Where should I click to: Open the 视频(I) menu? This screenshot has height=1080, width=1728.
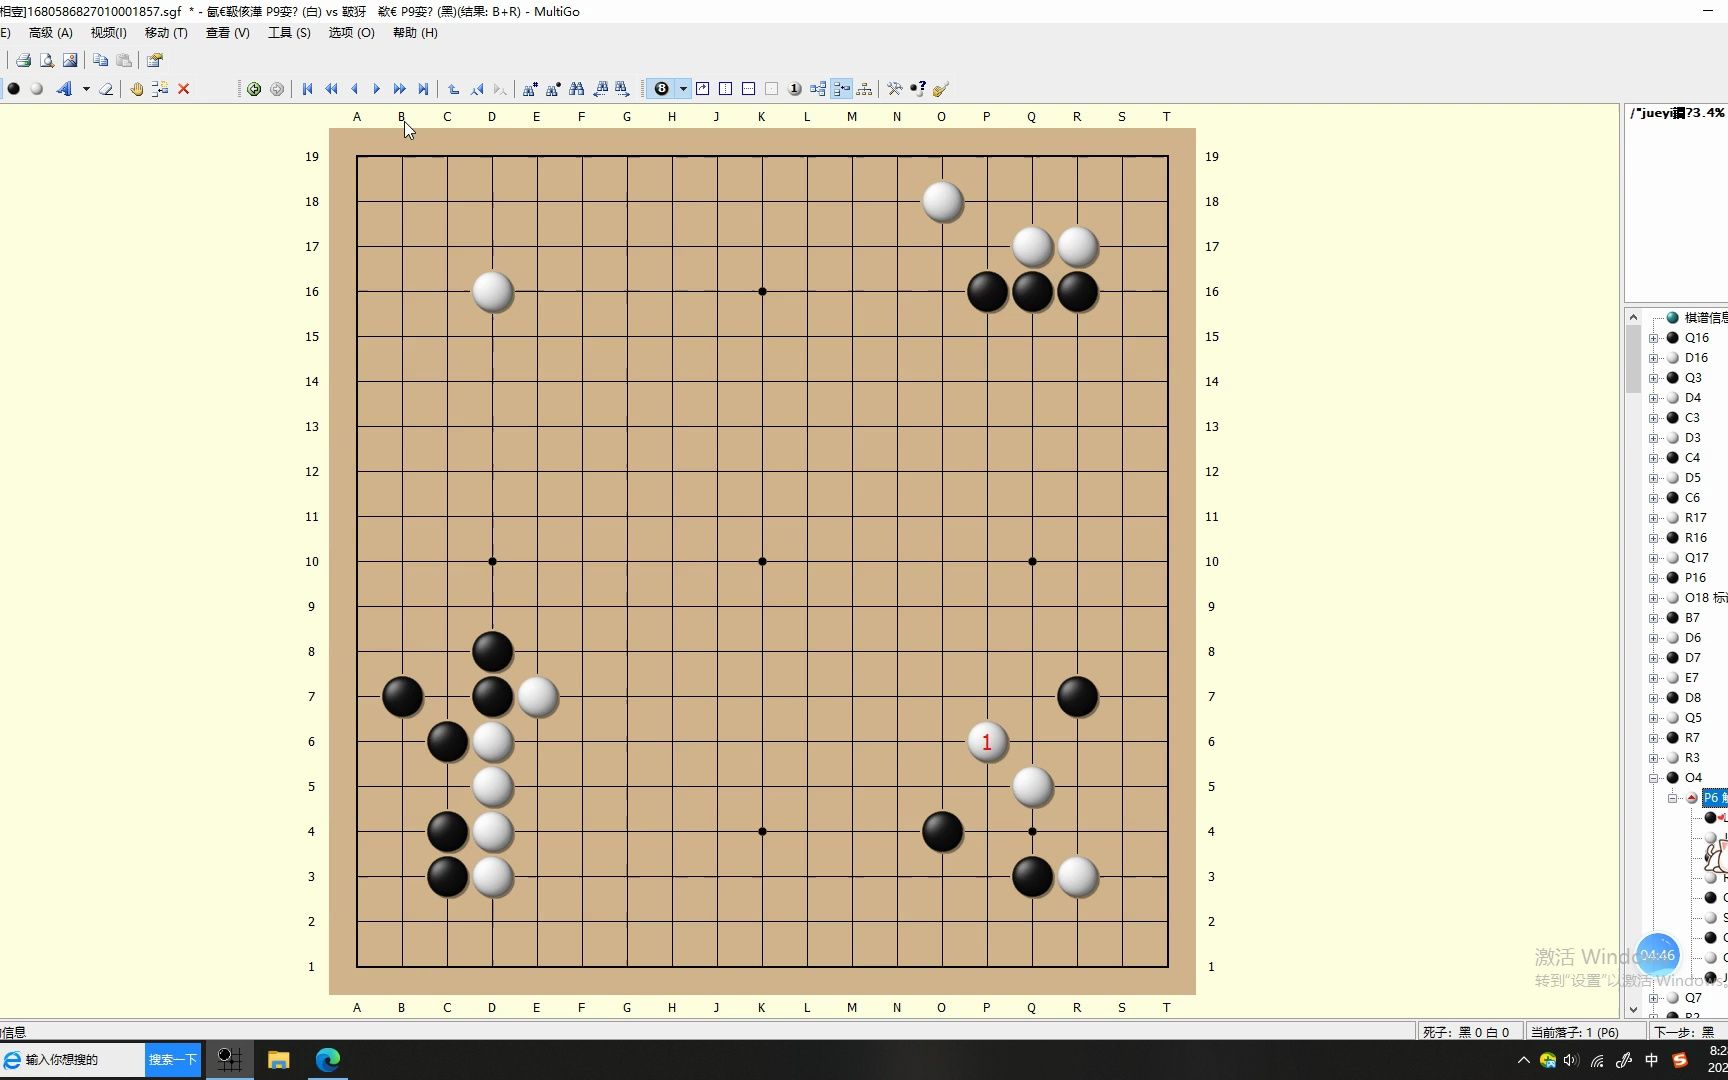(x=109, y=33)
